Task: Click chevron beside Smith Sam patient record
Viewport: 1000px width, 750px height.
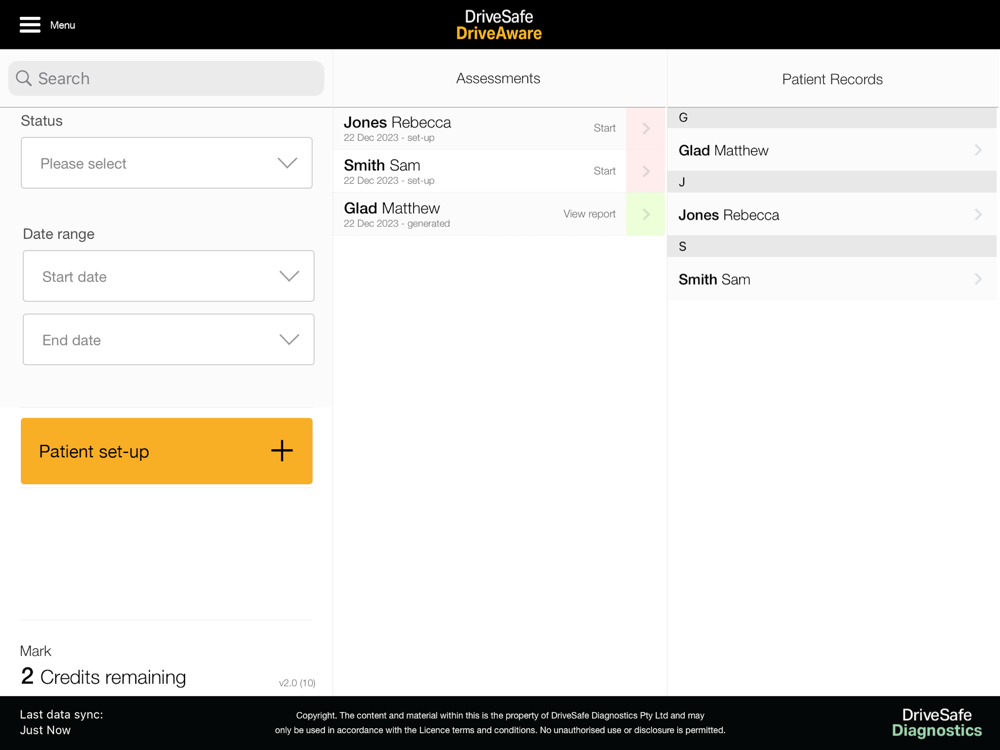Action: (x=978, y=279)
